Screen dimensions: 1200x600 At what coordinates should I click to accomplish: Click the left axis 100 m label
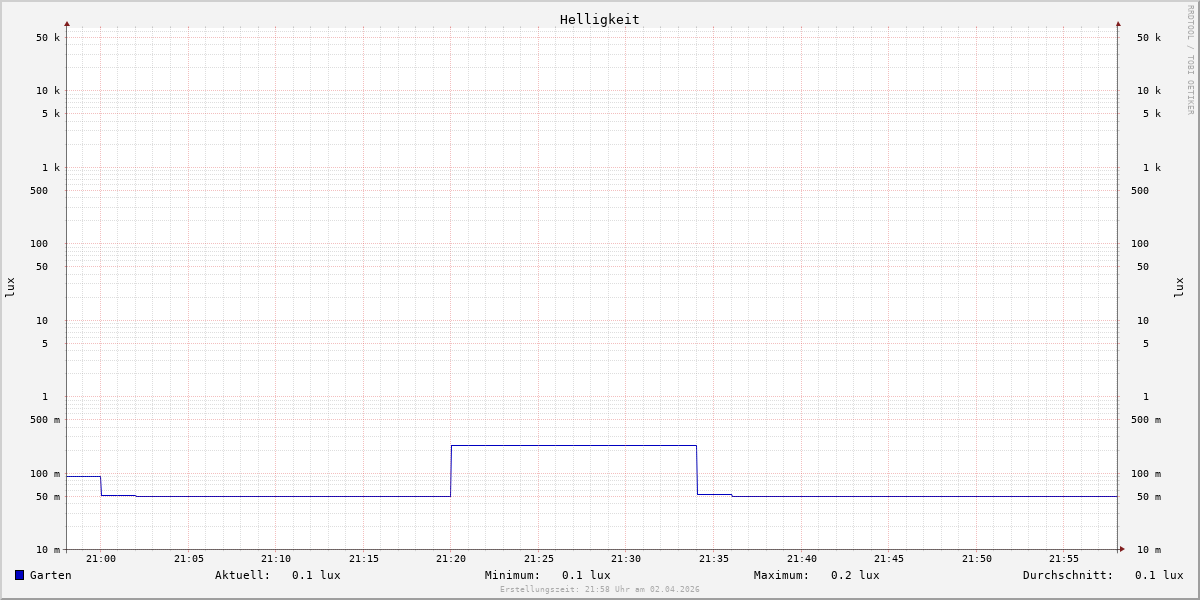[45, 474]
